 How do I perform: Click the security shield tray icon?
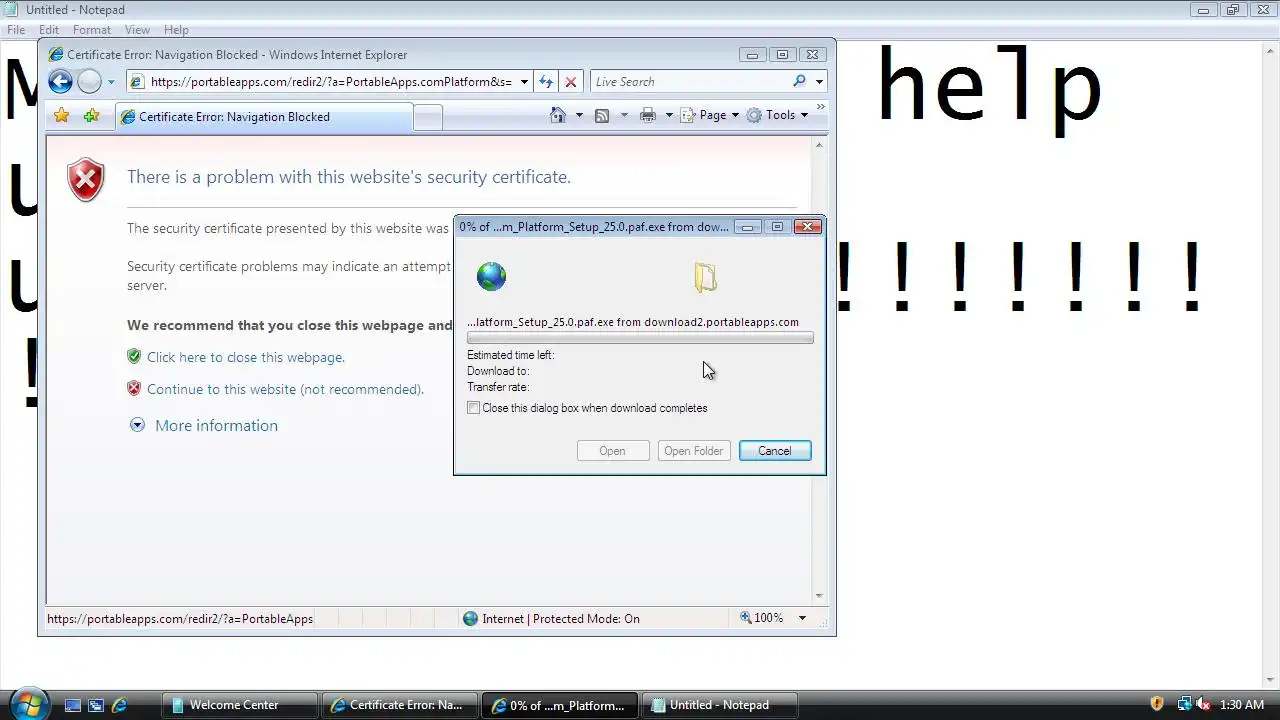click(x=1157, y=705)
